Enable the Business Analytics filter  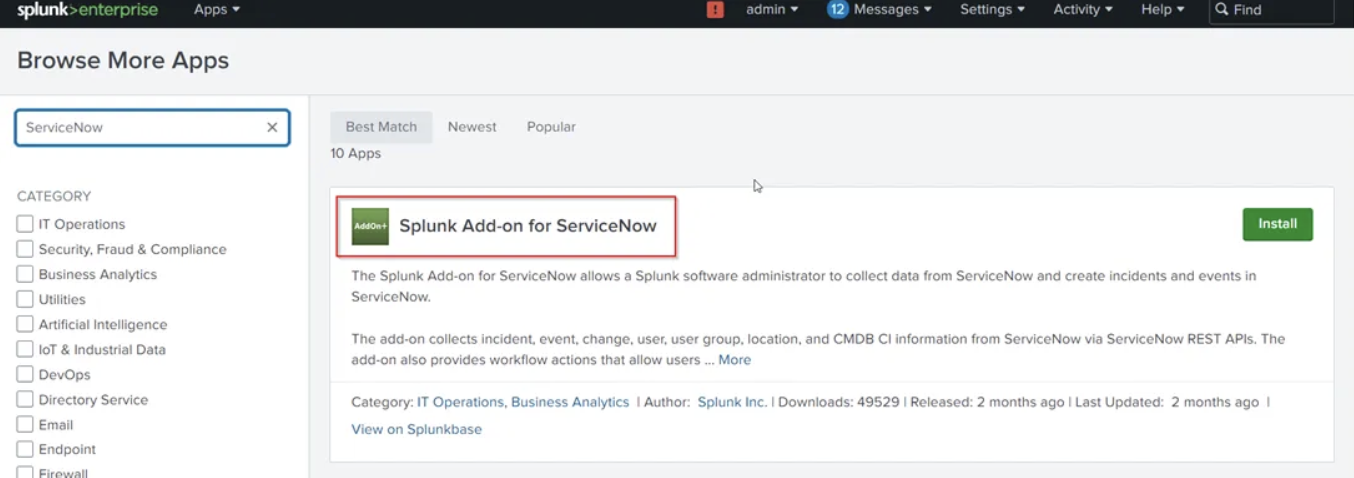pyautogui.click(x=25, y=274)
